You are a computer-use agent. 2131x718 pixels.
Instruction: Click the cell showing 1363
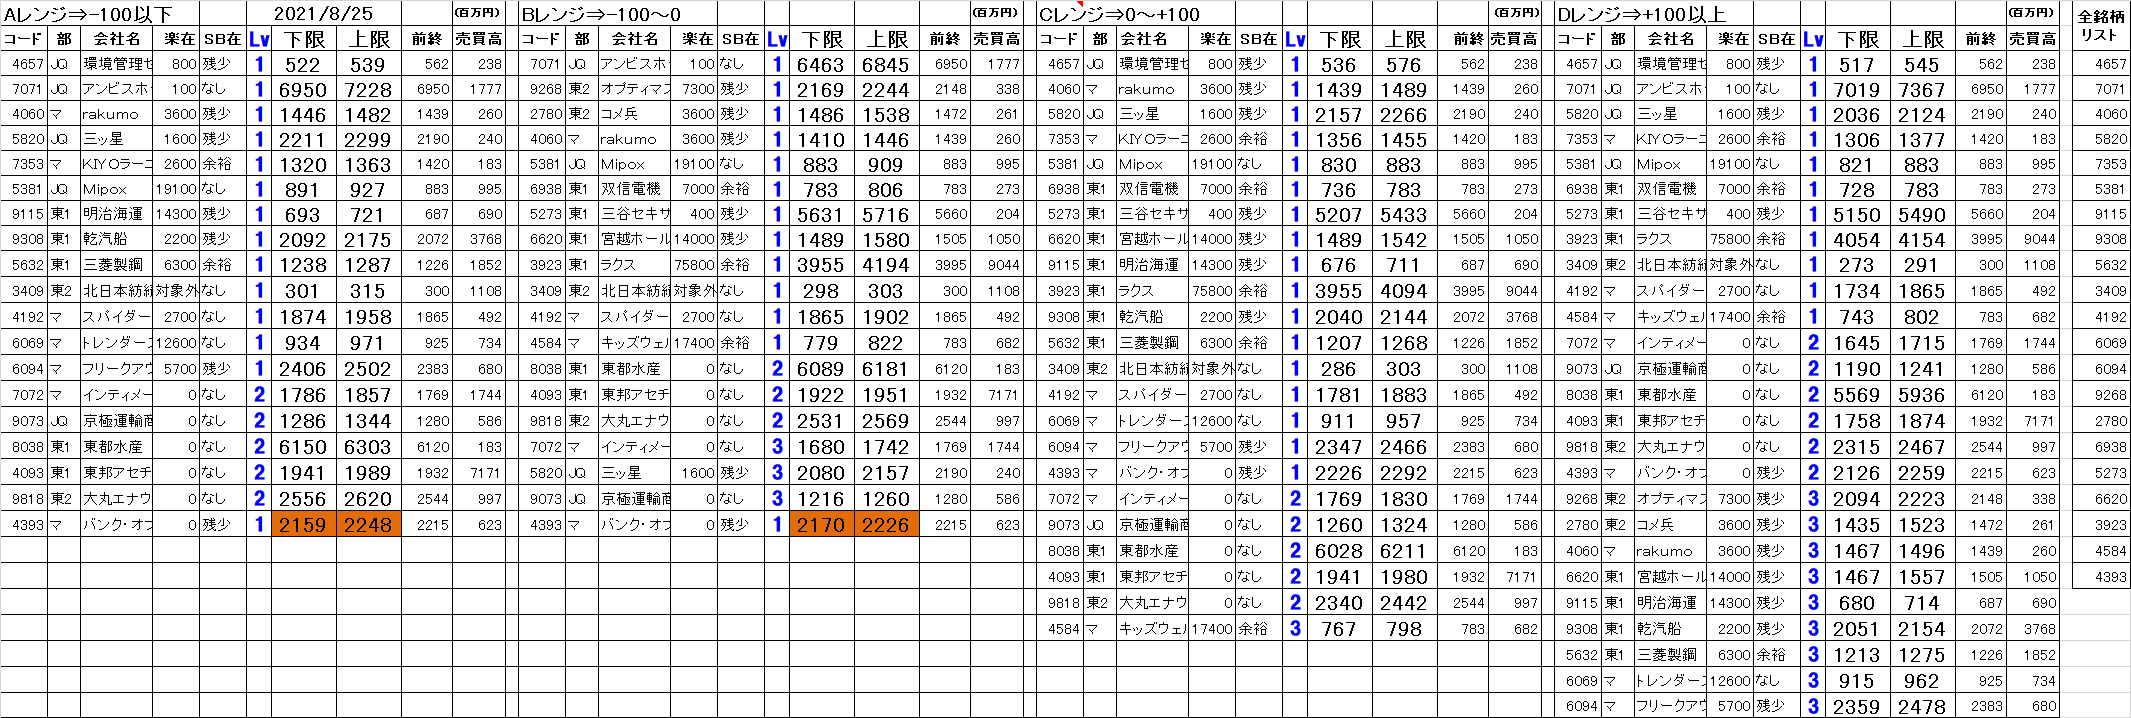pos(368,164)
